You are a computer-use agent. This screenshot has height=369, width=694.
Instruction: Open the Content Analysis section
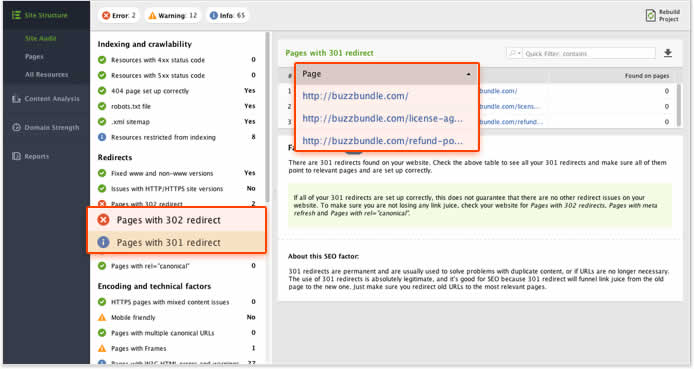tap(52, 99)
